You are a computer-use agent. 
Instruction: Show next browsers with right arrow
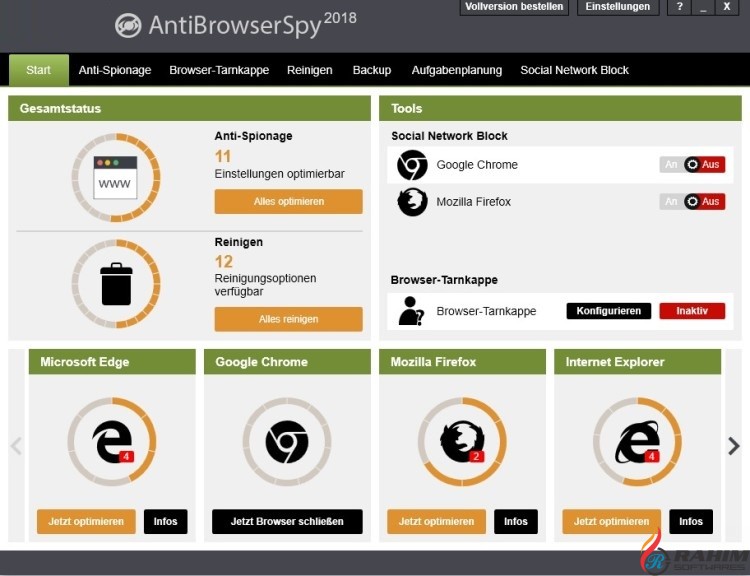pos(734,446)
